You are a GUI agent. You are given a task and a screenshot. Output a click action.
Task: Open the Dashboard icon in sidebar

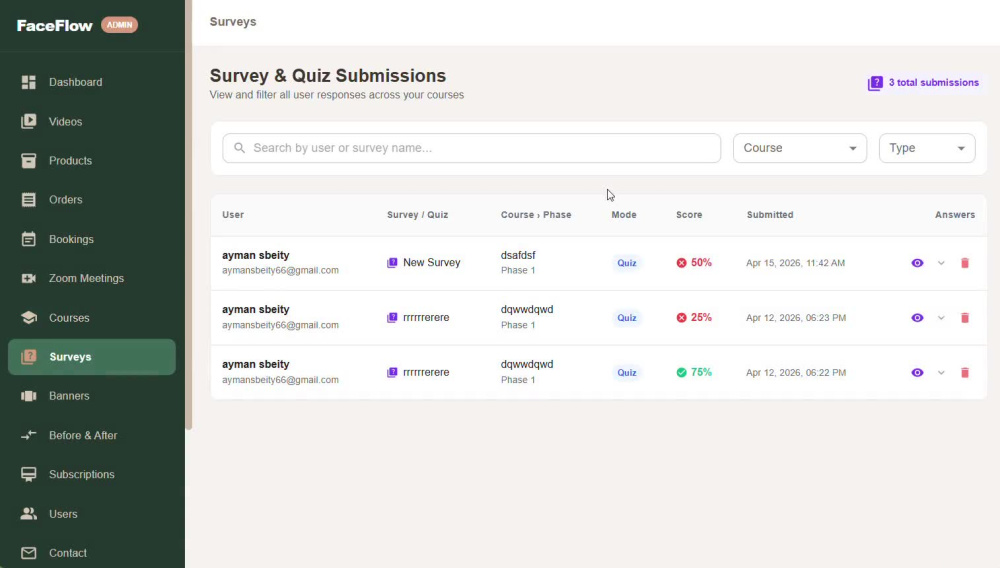click(x=29, y=82)
